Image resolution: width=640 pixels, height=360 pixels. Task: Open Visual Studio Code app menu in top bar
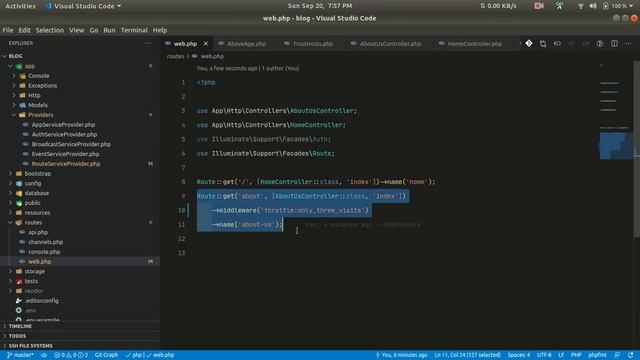point(84,6)
